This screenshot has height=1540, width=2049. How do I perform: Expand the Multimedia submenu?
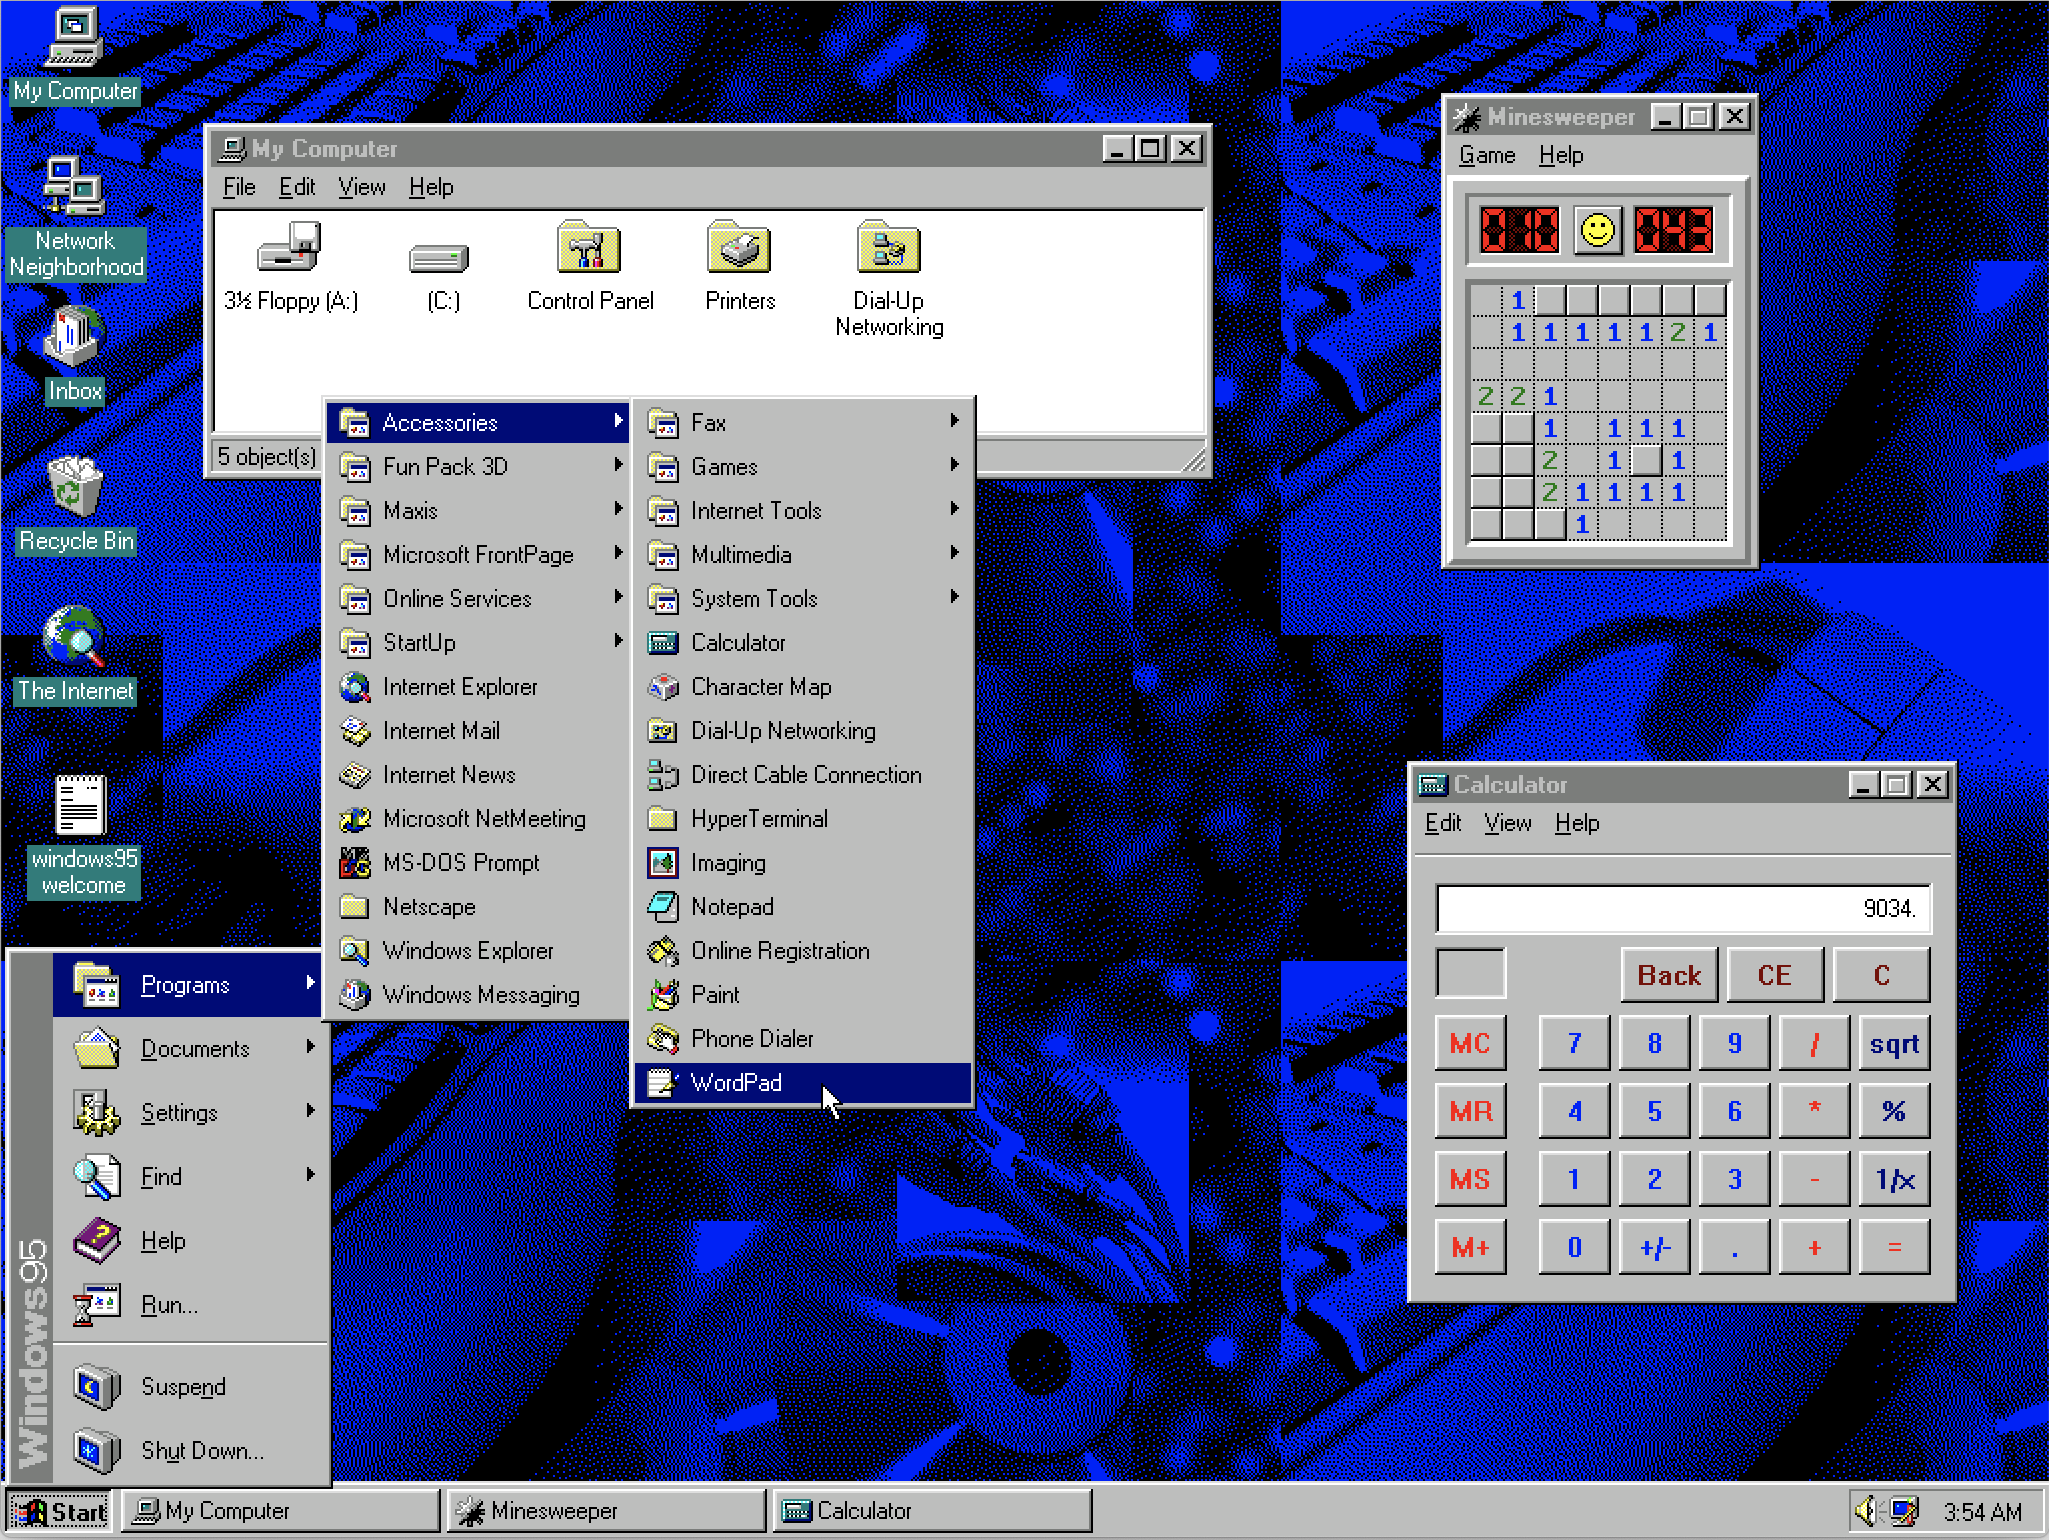coord(742,554)
